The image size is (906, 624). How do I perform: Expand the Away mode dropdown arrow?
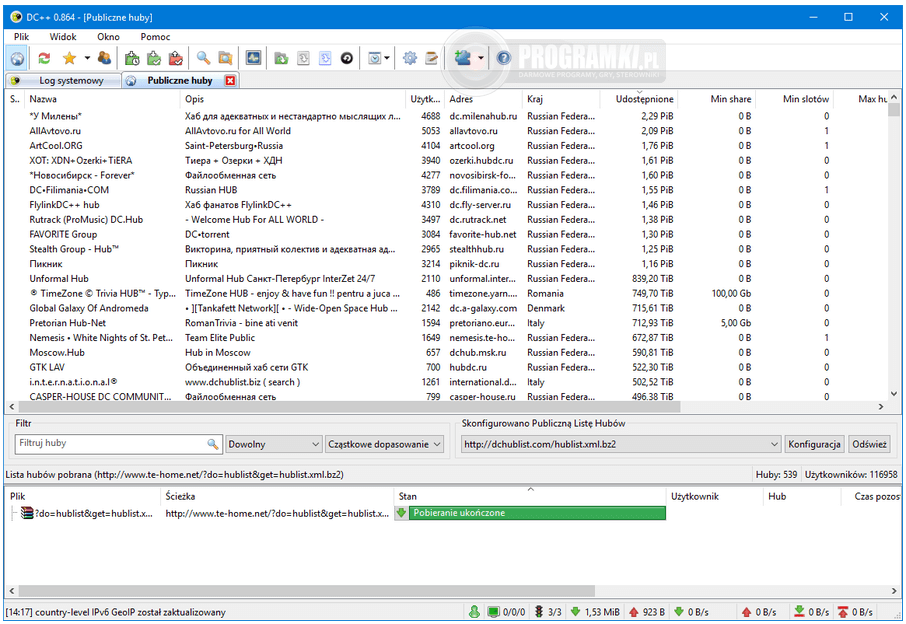coord(481,58)
